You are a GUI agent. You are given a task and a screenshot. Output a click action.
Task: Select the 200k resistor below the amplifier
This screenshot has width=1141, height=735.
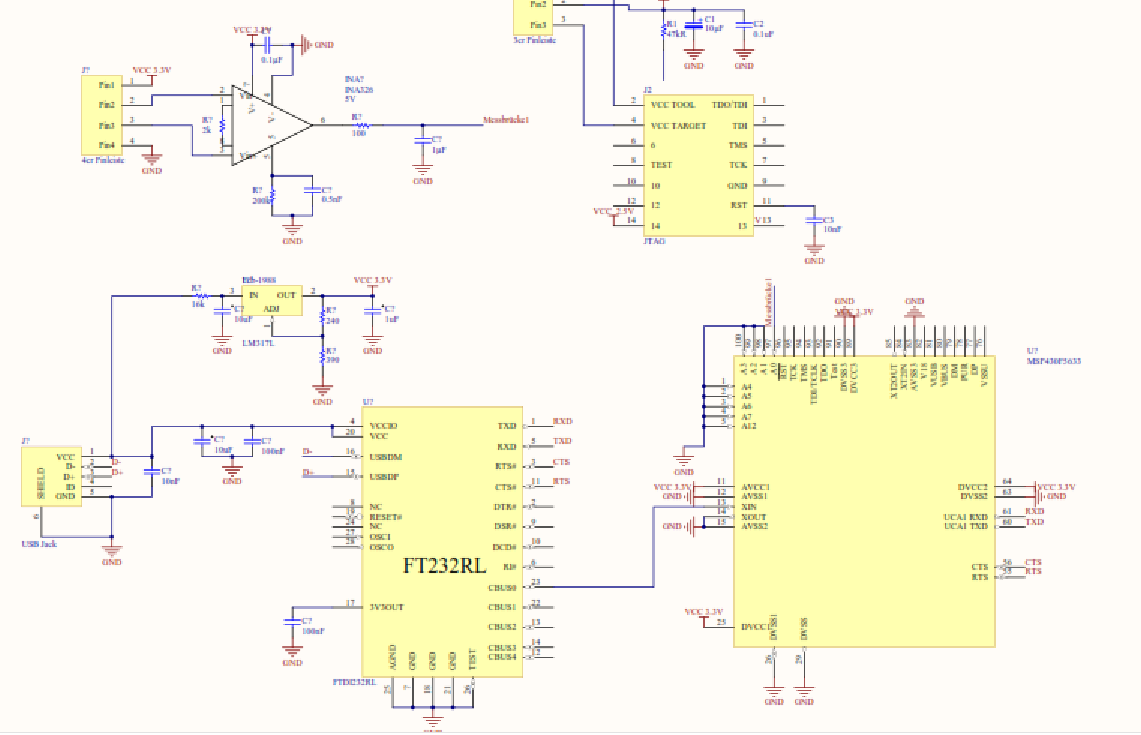coord(272,195)
